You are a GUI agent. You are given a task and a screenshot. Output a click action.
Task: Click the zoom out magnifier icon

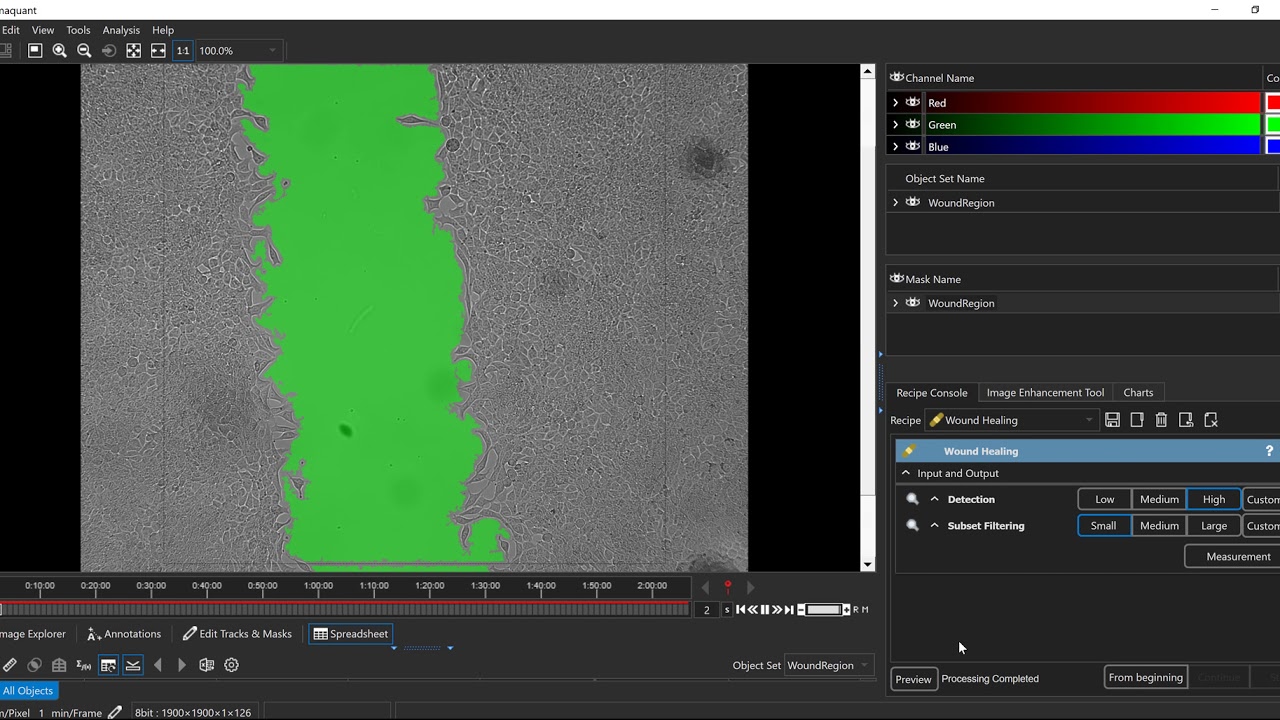(84, 50)
